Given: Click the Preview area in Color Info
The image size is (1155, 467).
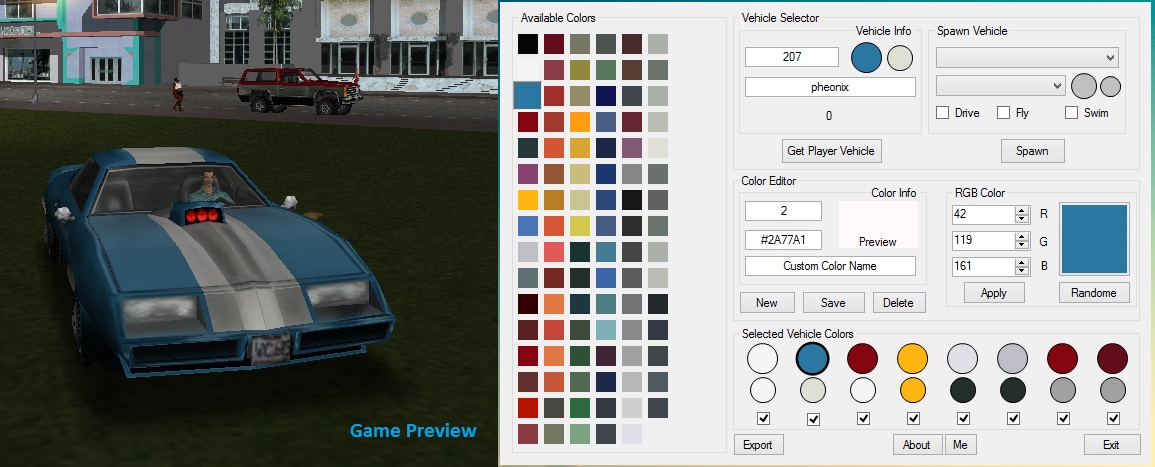Looking at the screenshot, I should [x=878, y=225].
